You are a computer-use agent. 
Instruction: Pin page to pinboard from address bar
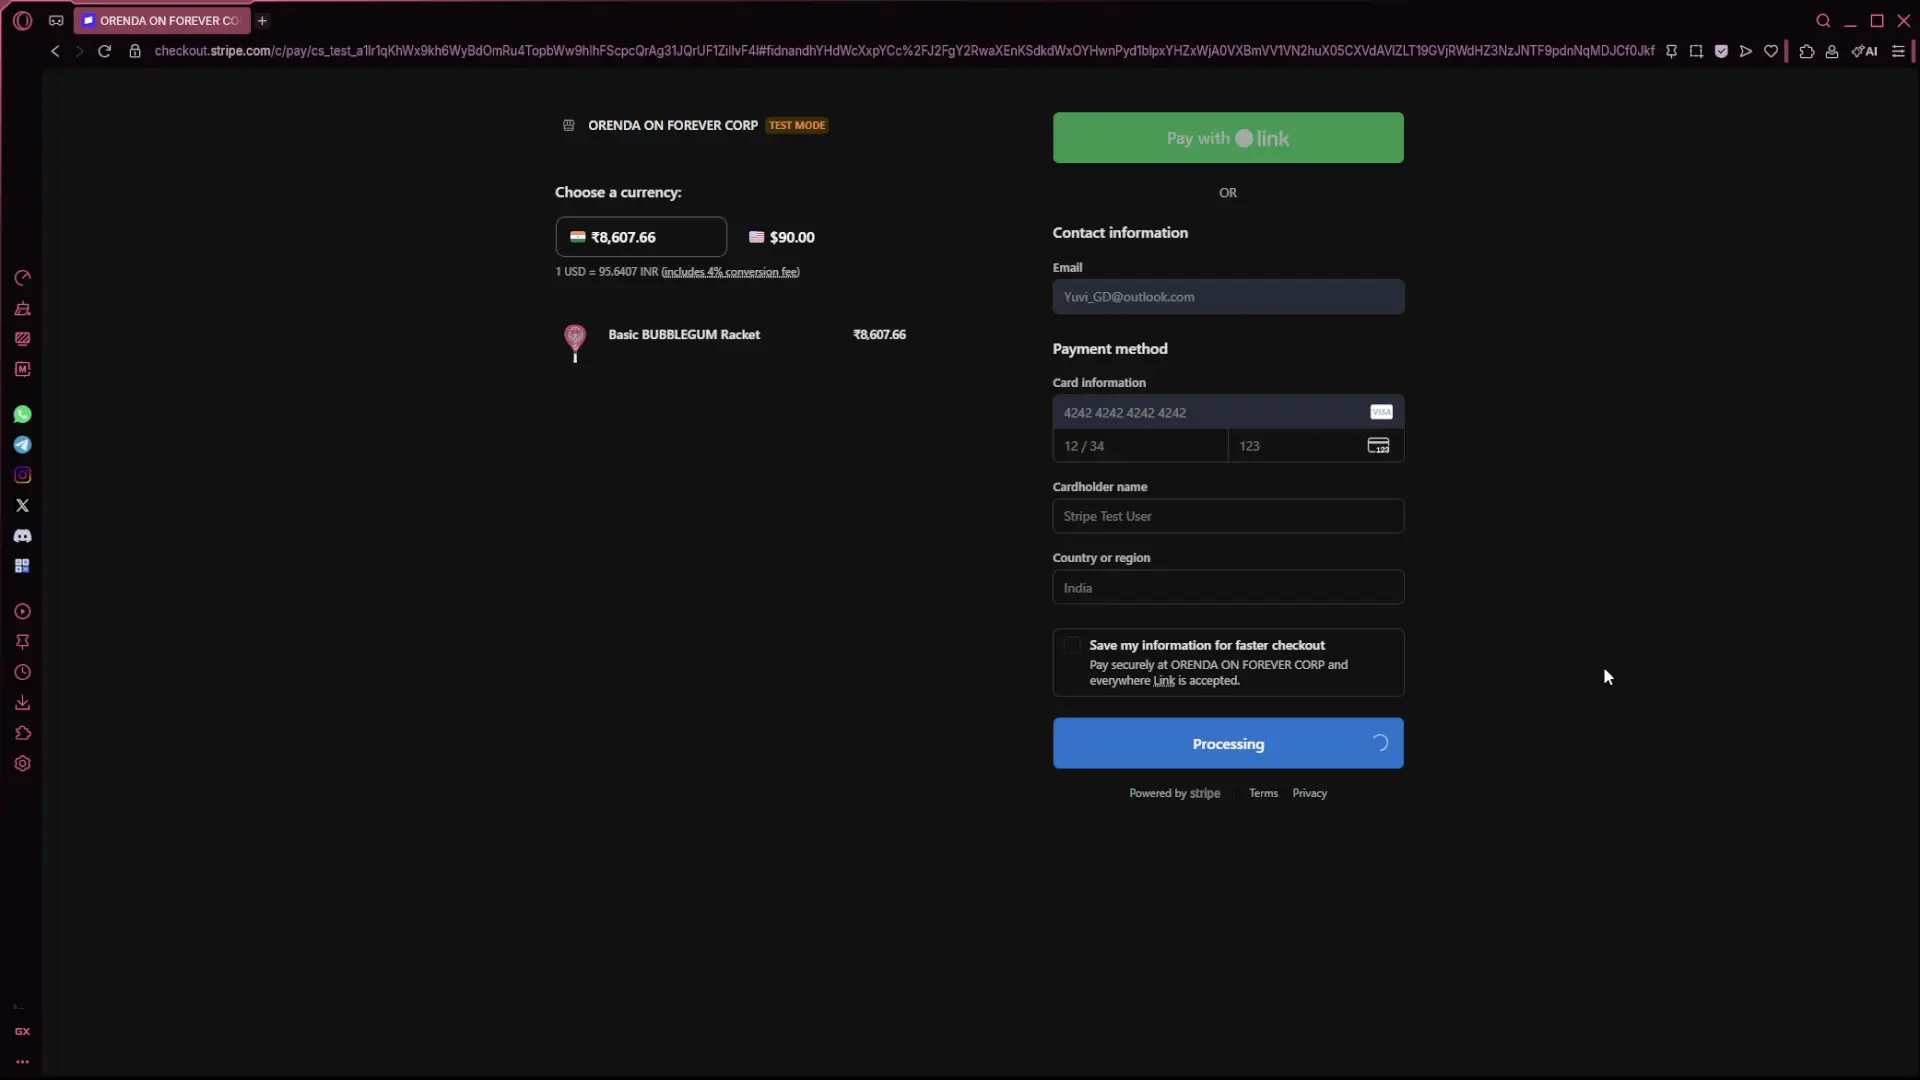[x=1671, y=51]
